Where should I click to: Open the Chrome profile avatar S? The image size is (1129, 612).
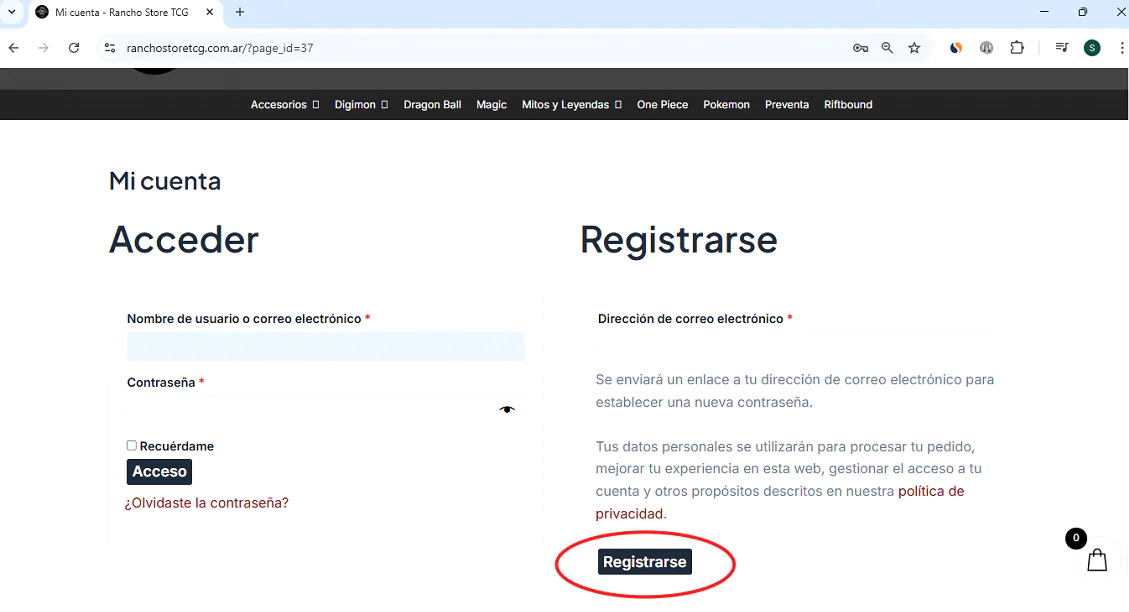point(1092,48)
